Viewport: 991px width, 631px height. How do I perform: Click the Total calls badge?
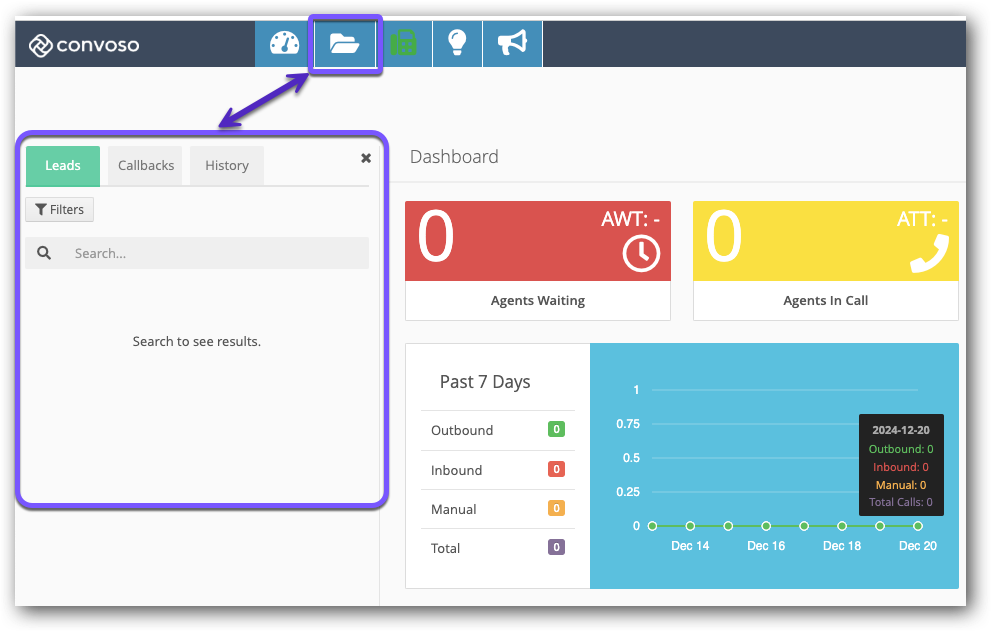pyautogui.click(x=556, y=546)
